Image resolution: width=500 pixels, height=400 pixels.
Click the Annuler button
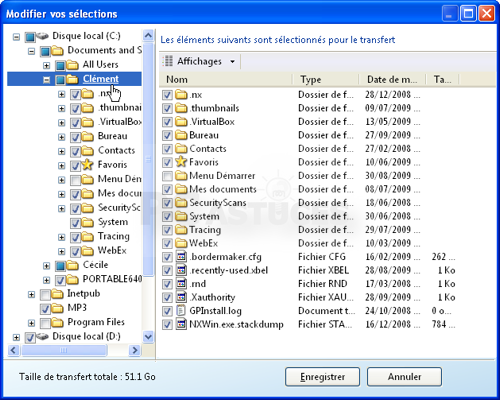(x=404, y=377)
